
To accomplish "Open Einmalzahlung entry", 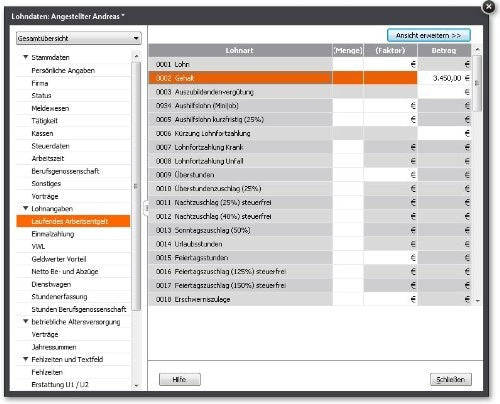I will coord(73,234).
